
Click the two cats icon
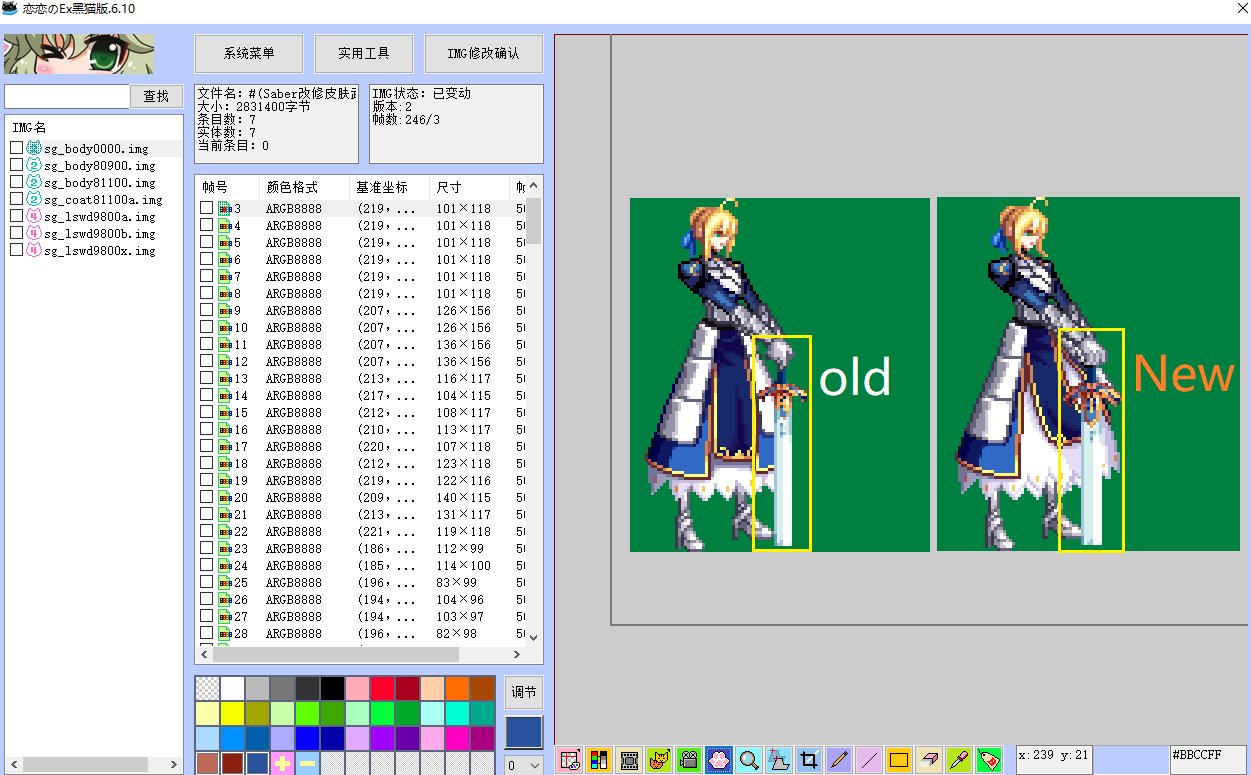pos(659,759)
